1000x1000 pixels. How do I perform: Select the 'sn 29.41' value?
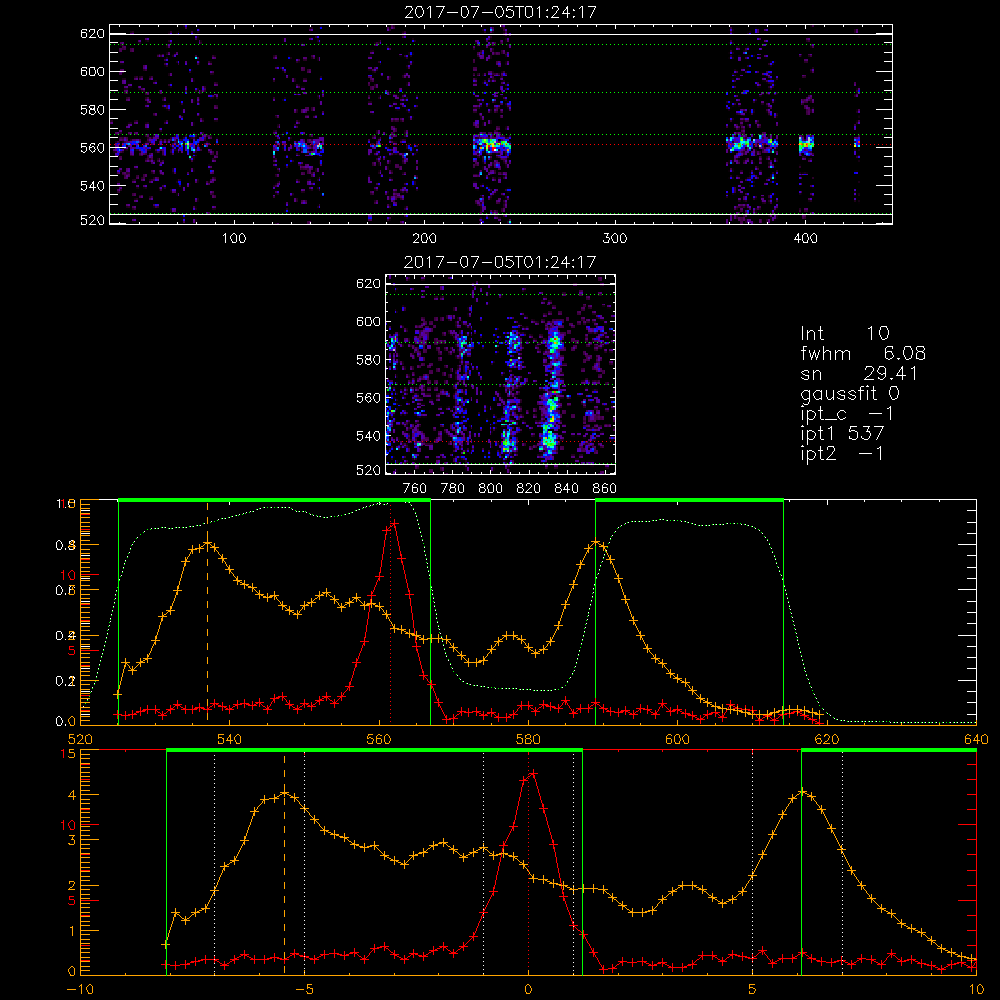pos(859,373)
